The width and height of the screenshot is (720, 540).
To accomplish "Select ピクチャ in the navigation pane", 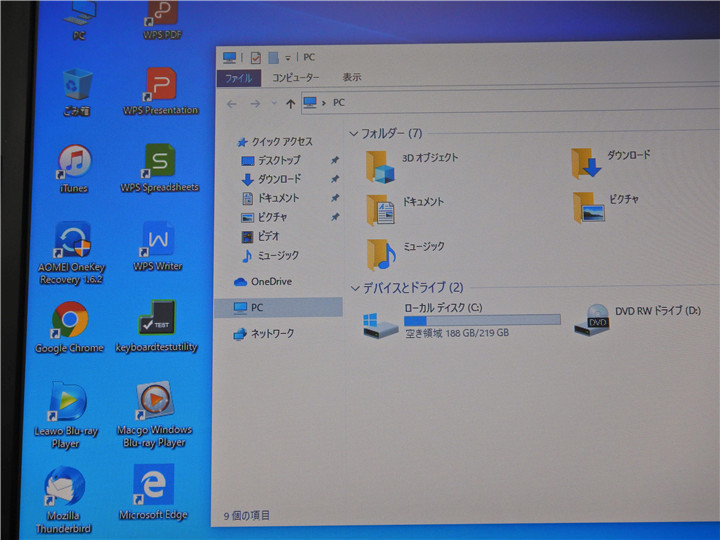I will (x=264, y=217).
